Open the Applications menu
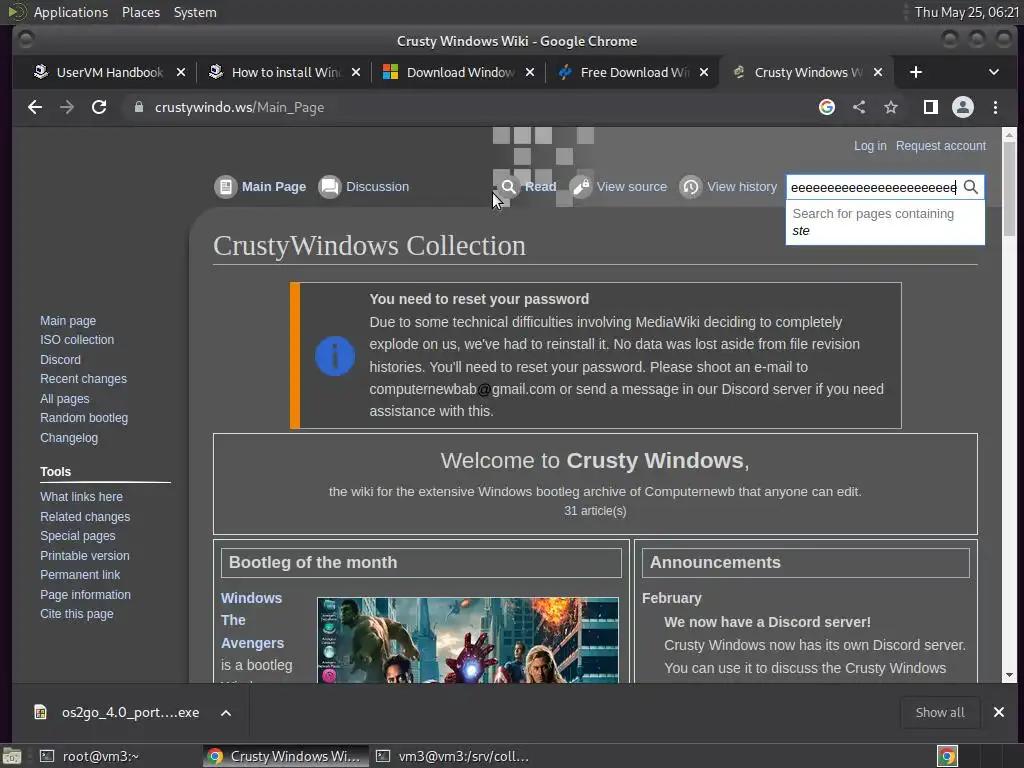Image resolution: width=1024 pixels, height=768 pixels. coord(71,12)
